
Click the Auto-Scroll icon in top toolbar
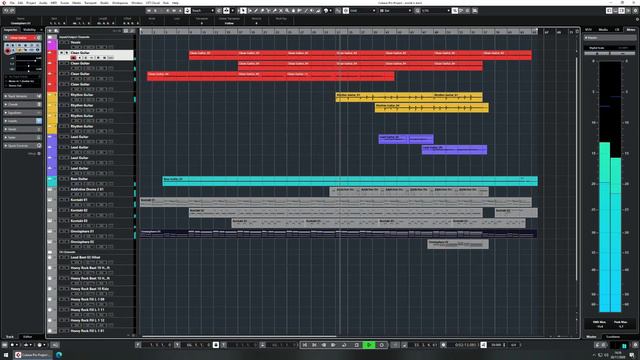point(226,11)
